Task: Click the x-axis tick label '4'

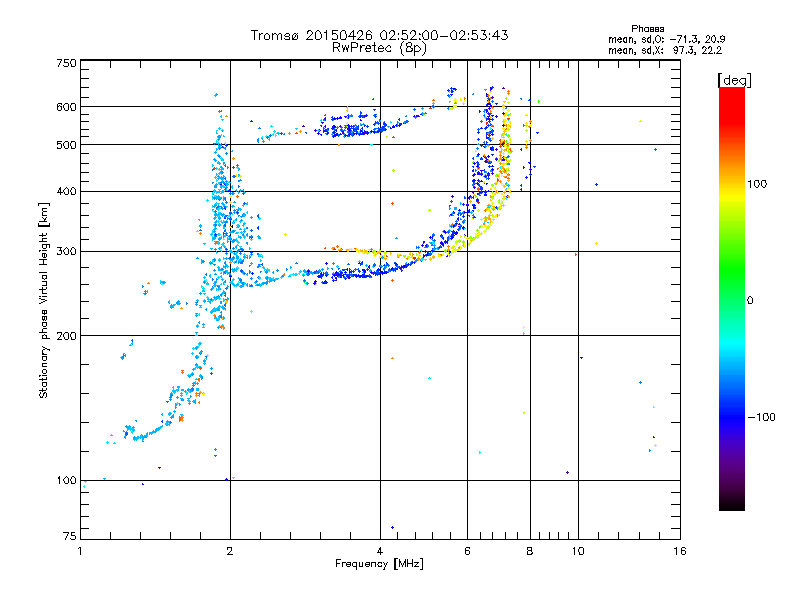Action: pos(380,551)
